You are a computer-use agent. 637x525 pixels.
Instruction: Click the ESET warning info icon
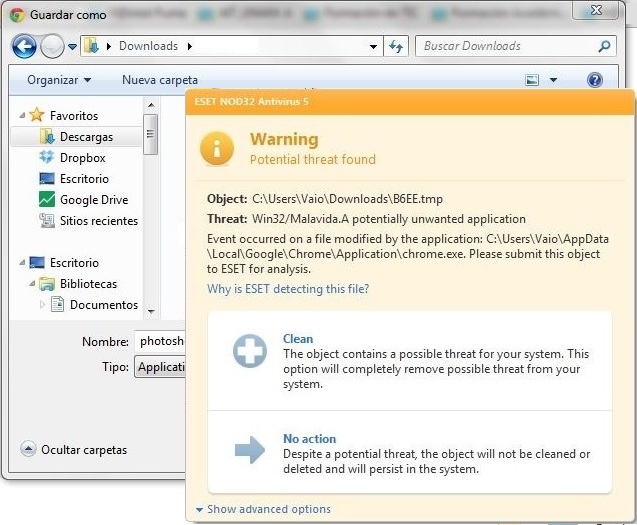pos(217,148)
